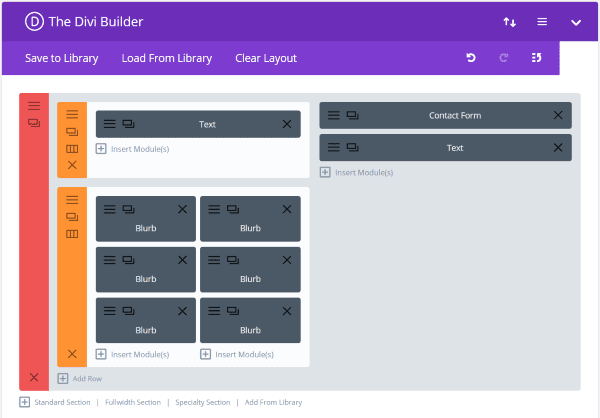Click the Contact Form module label
This screenshot has height=418, width=600.
(455, 115)
